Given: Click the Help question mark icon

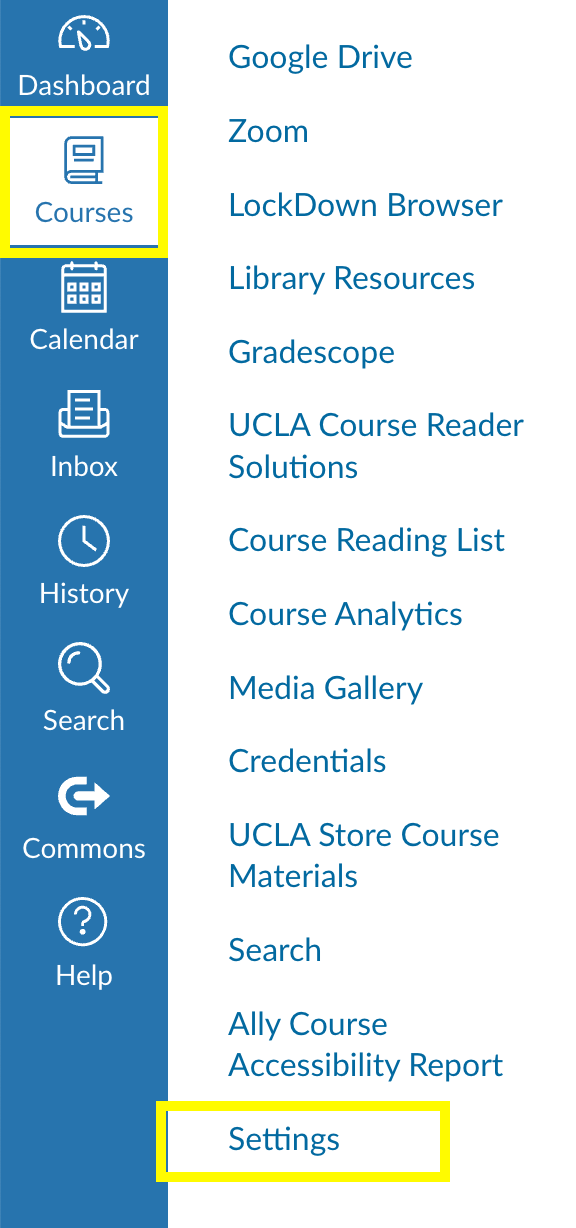Looking at the screenshot, I should (84, 923).
